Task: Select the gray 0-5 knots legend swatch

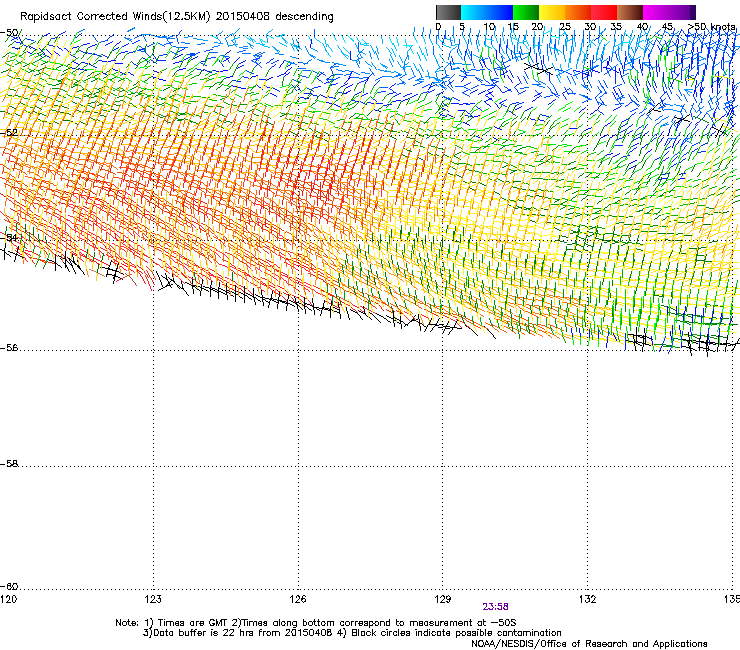Action: tap(448, 12)
